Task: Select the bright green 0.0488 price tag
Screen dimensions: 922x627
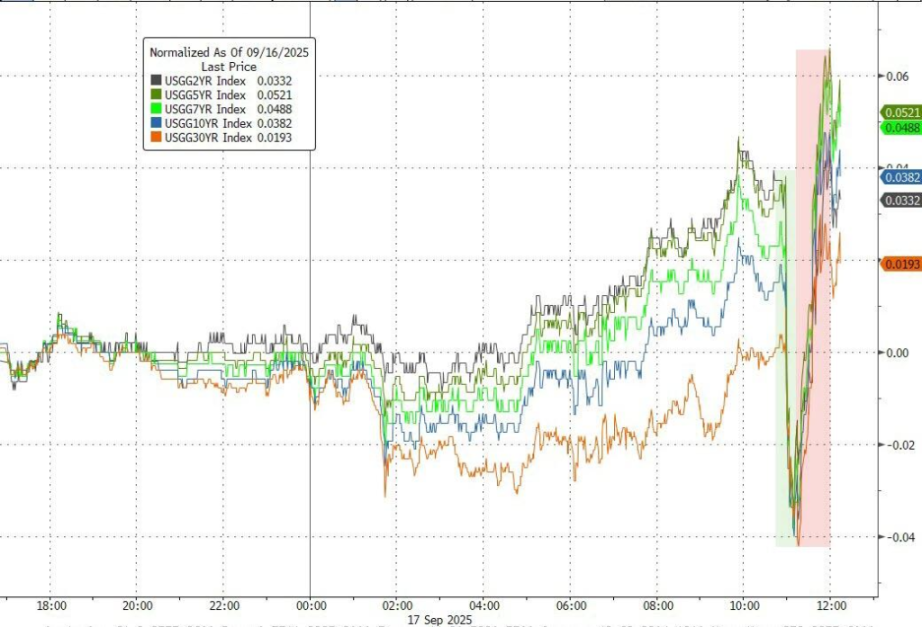Action: coord(900,127)
